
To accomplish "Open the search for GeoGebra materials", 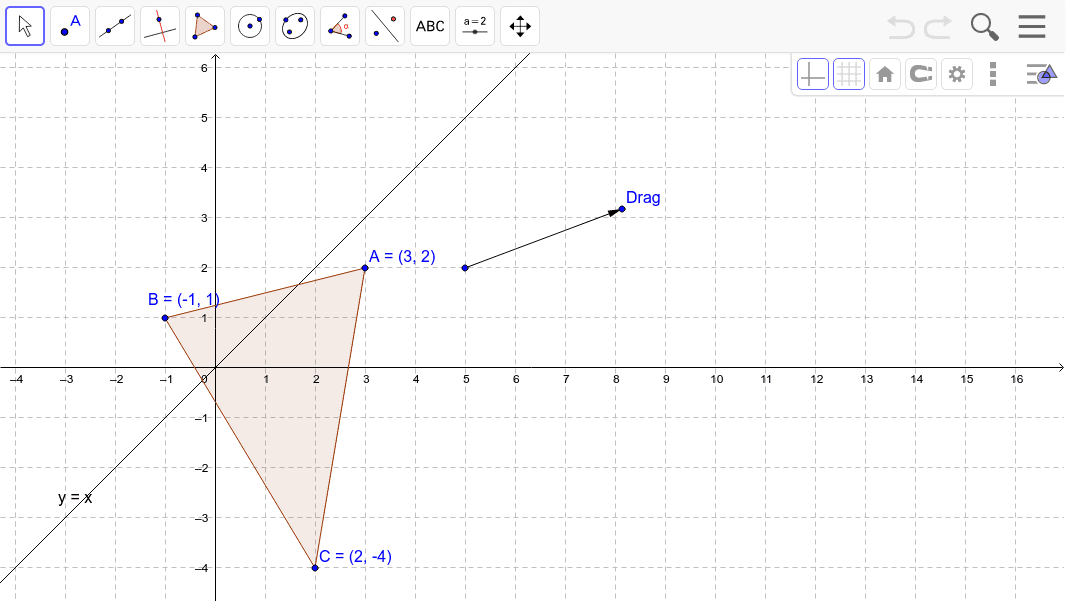I will coord(984,27).
